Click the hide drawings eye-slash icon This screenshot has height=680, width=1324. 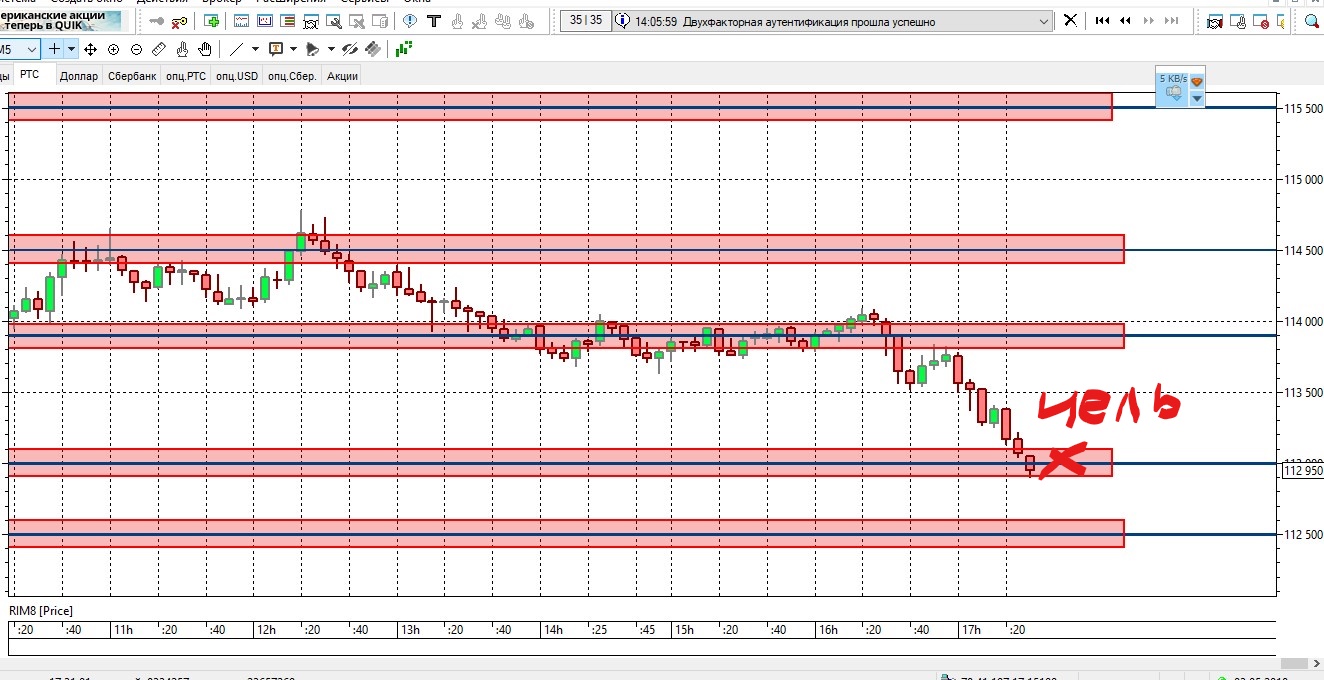coord(350,49)
